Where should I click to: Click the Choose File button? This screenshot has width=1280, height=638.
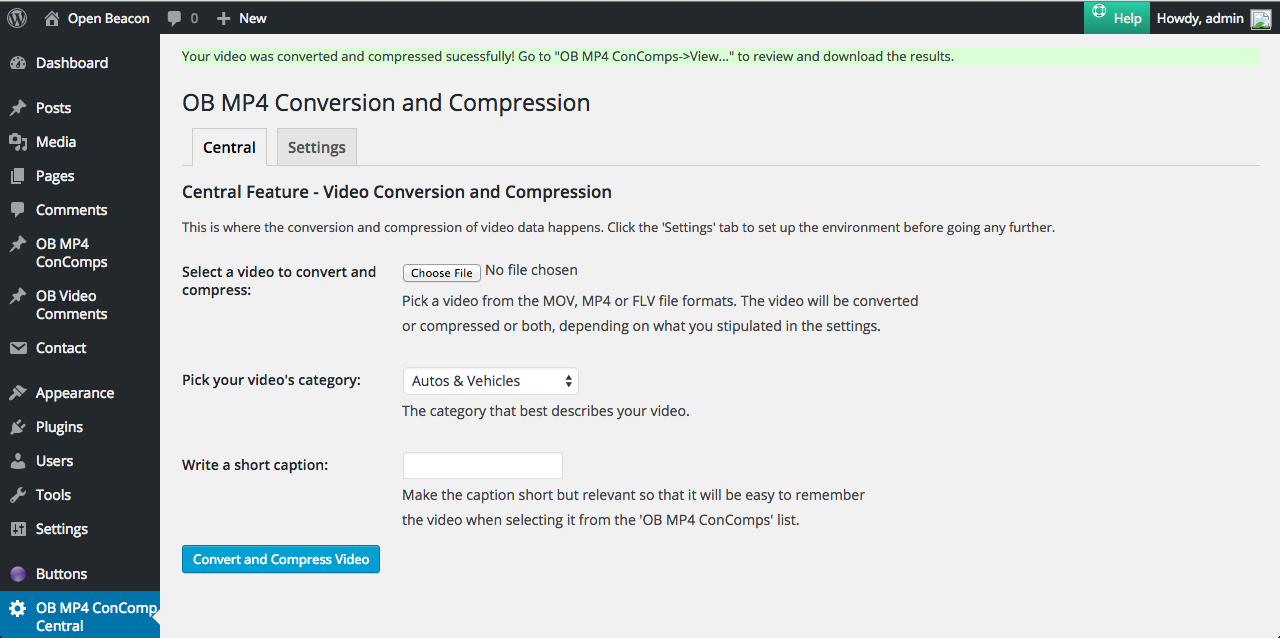(441, 272)
